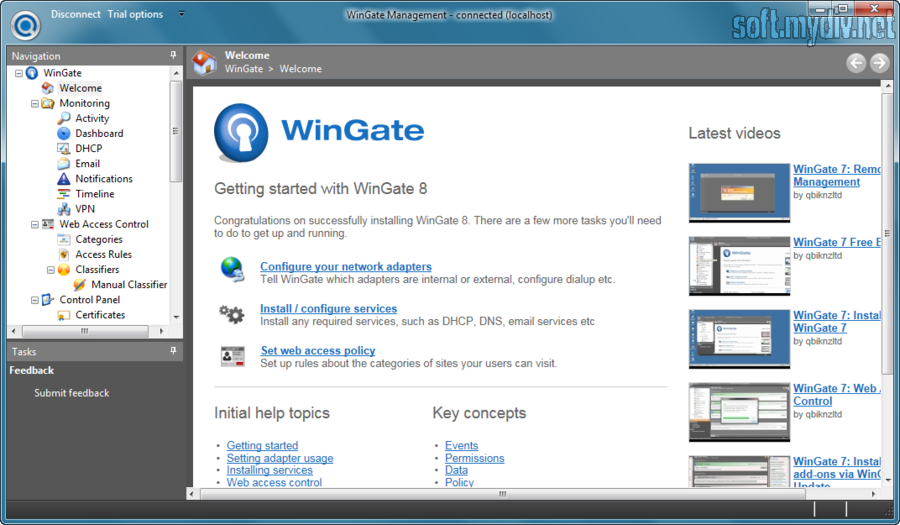
Task: Click the content pane horizontal scrollbar
Action: (502, 493)
